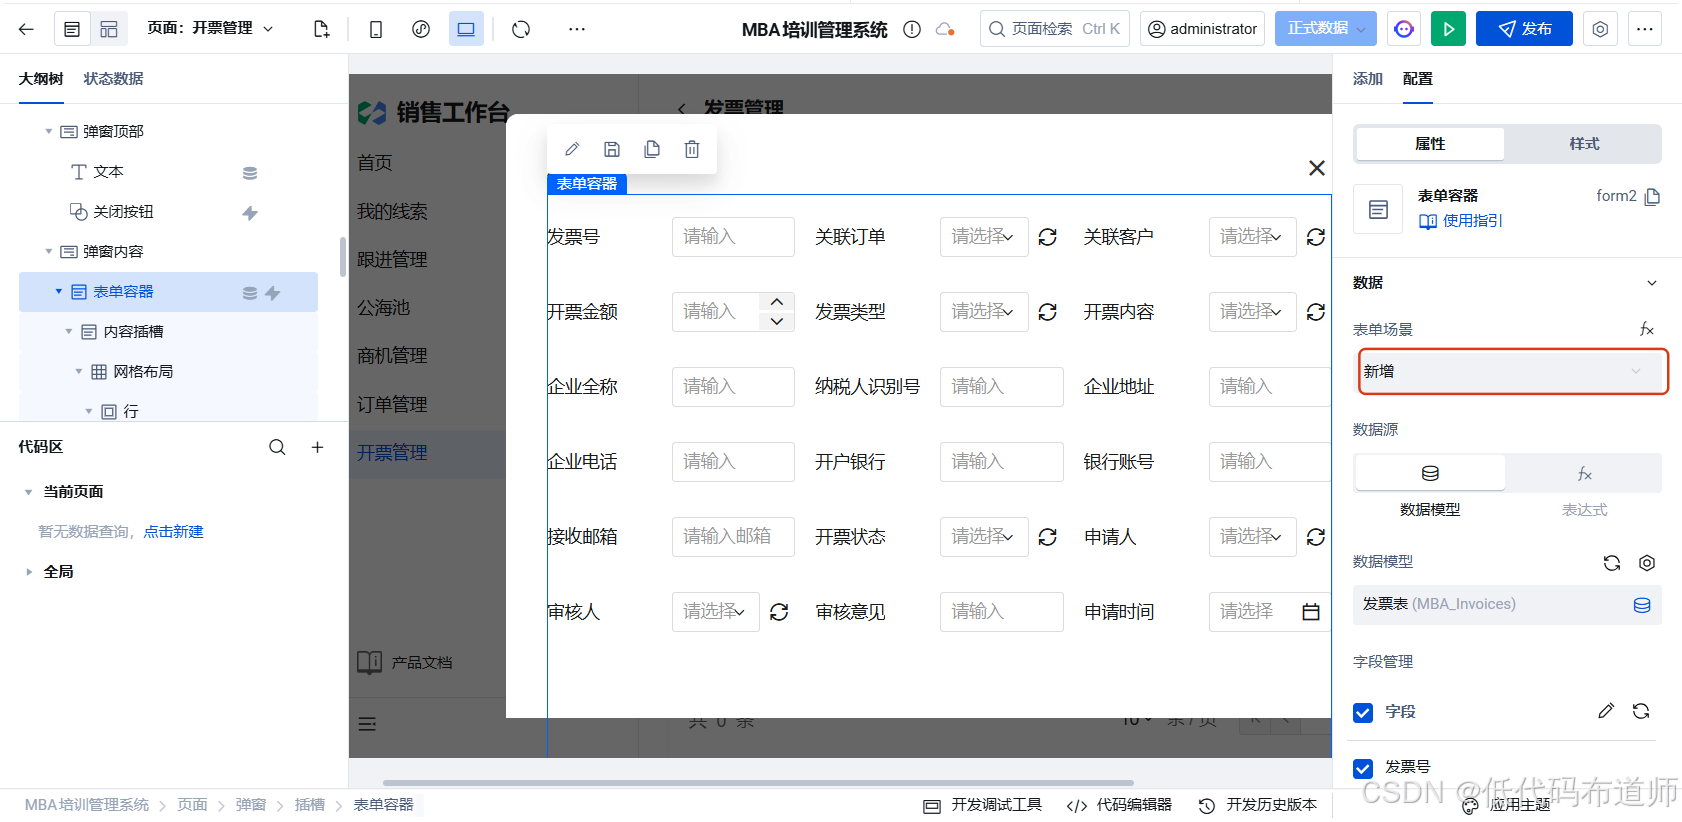Click the green run preview button

[x=1448, y=29]
